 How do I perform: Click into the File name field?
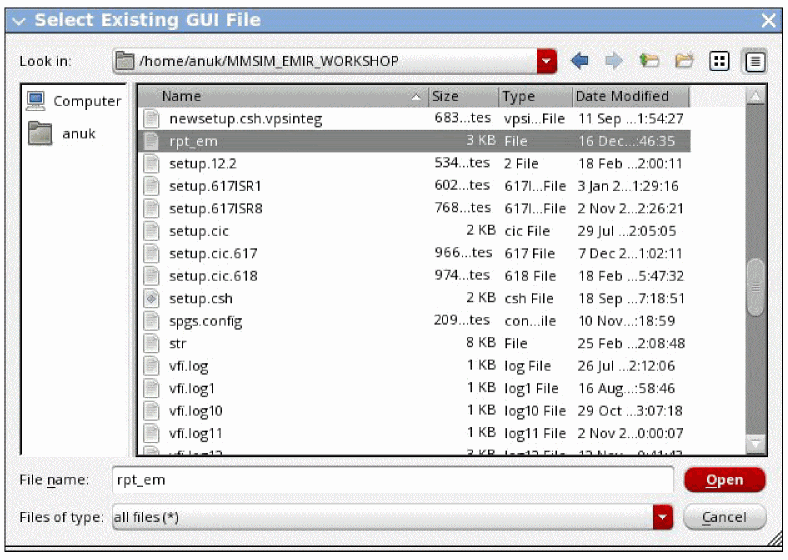click(390, 480)
